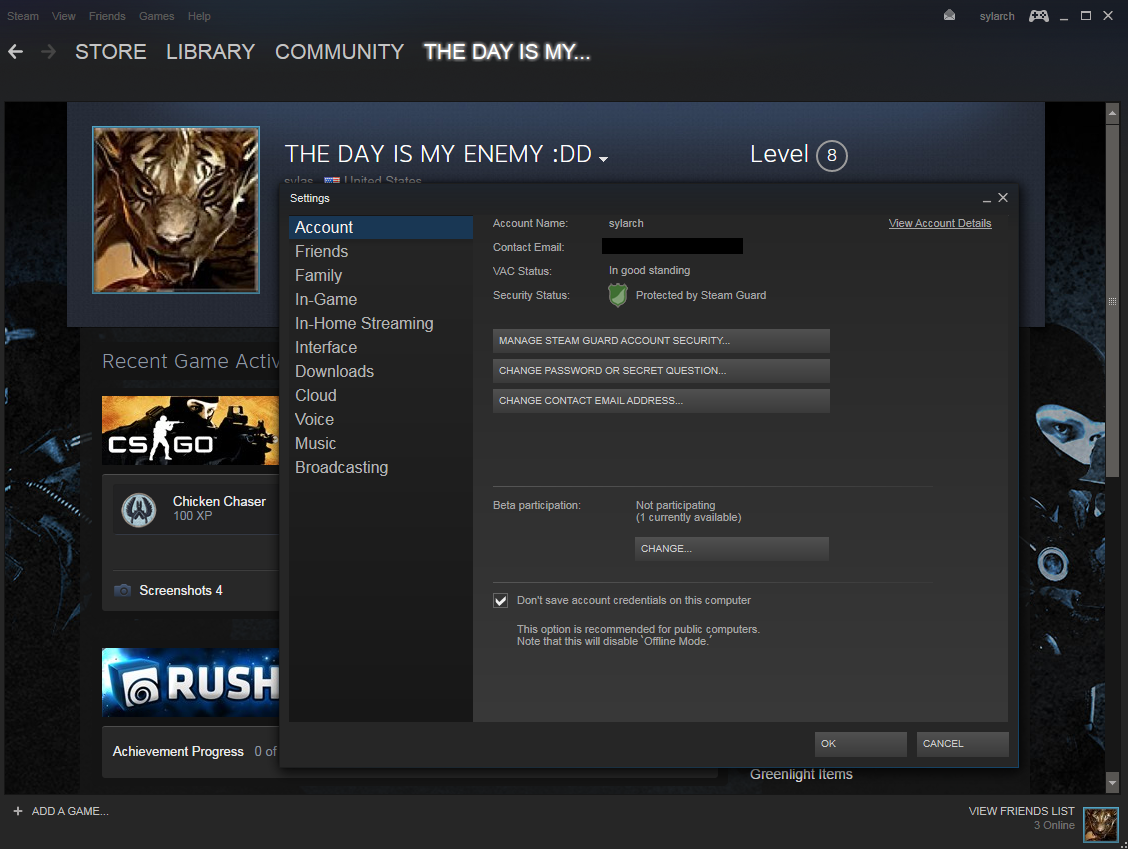Close the Settings dialog
The width and height of the screenshot is (1128, 849).
(x=1003, y=197)
